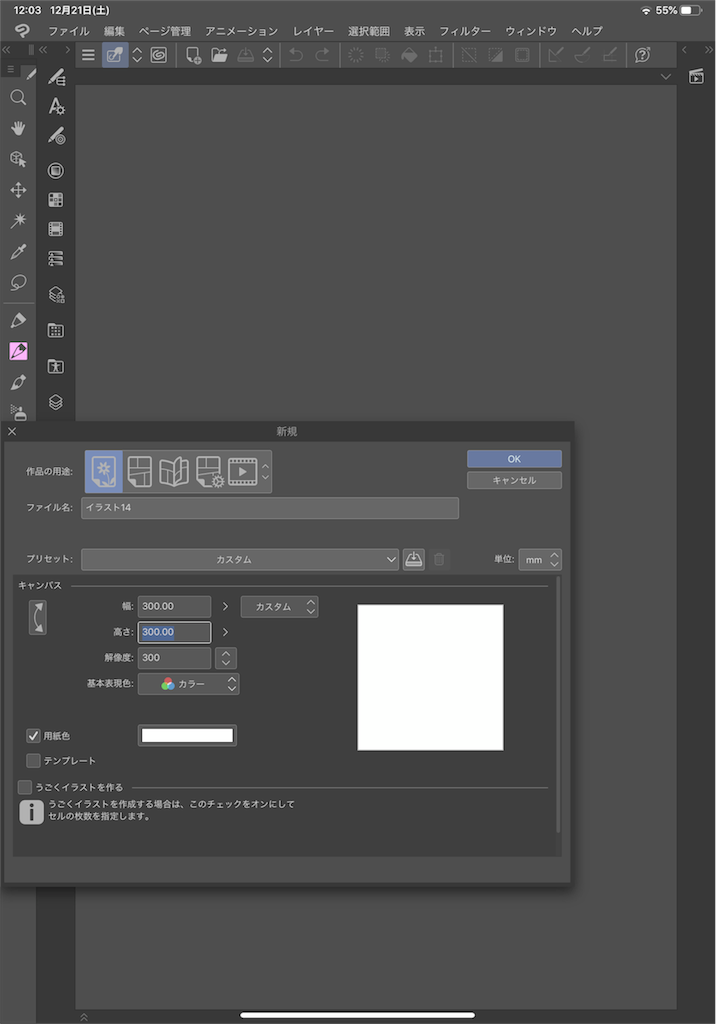Open the 単位 mm unit dropdown
The height and width of the screenshot is (1024, 716).
540,560
